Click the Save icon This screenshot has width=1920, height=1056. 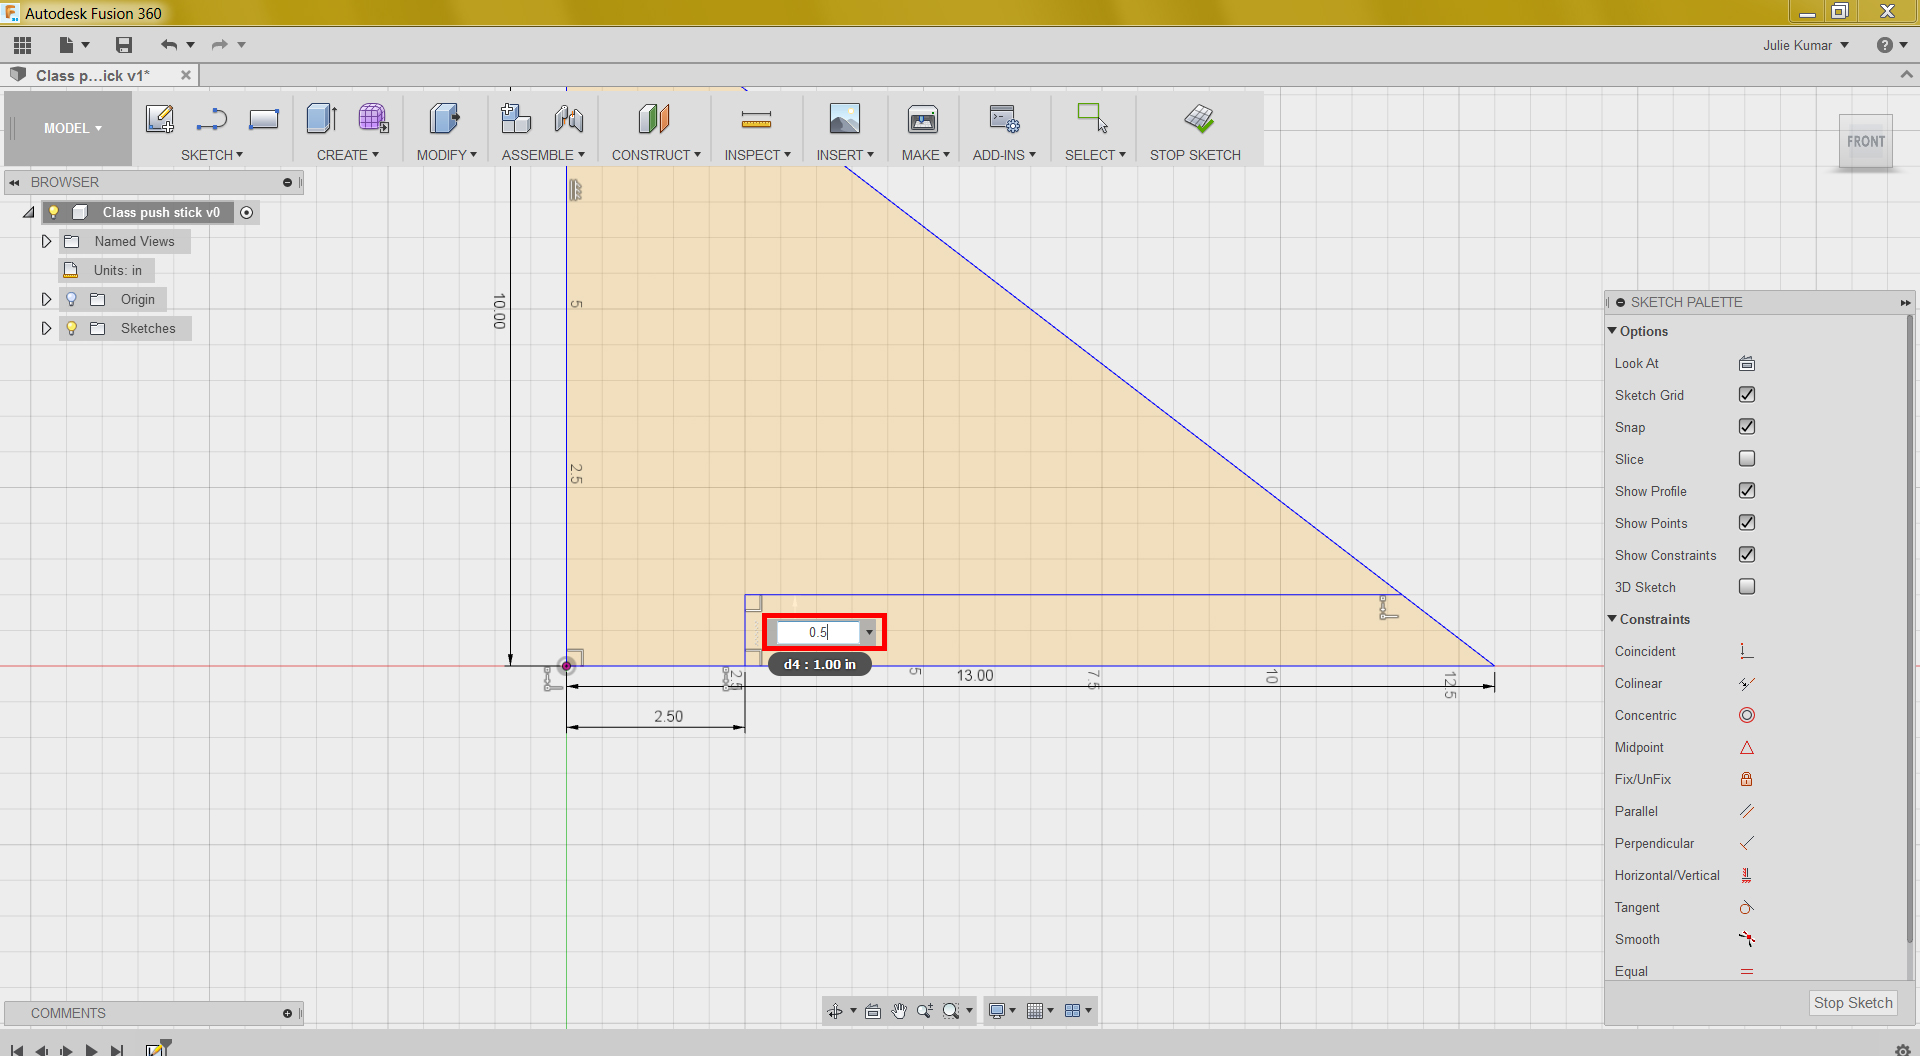pyautogui.click(x=124, y=45)
